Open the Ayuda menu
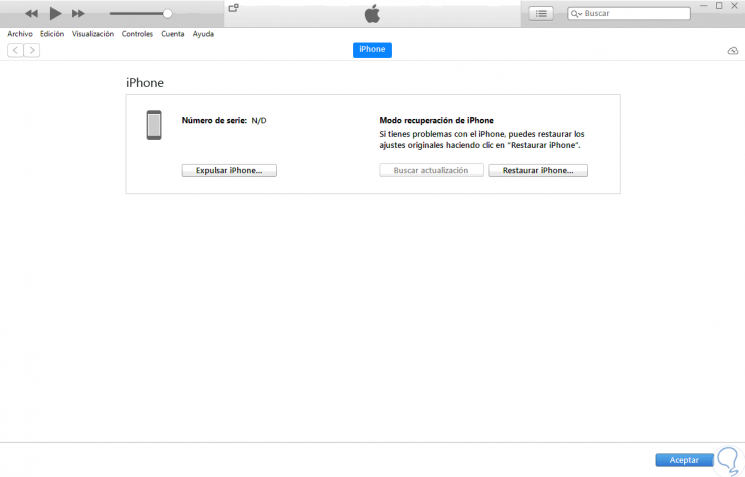 pos(203,34)
